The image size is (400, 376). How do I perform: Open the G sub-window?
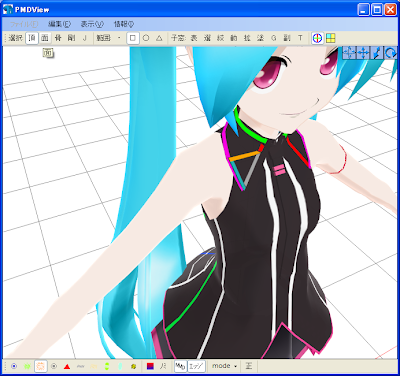pos(274,38)
